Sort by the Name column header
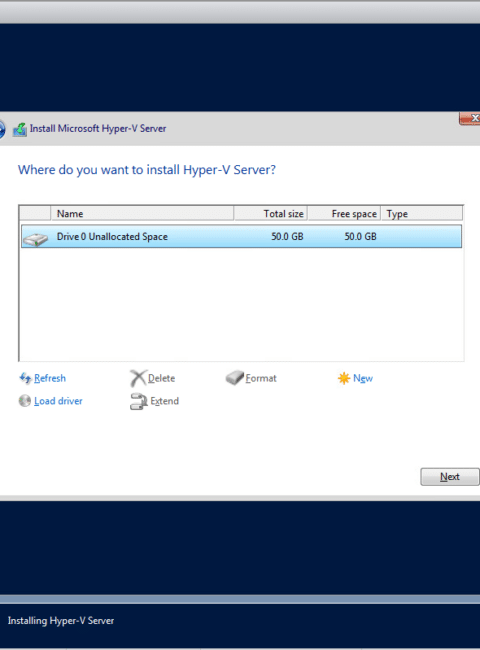Viewport: 480px width, 650px height. [142, 213]
